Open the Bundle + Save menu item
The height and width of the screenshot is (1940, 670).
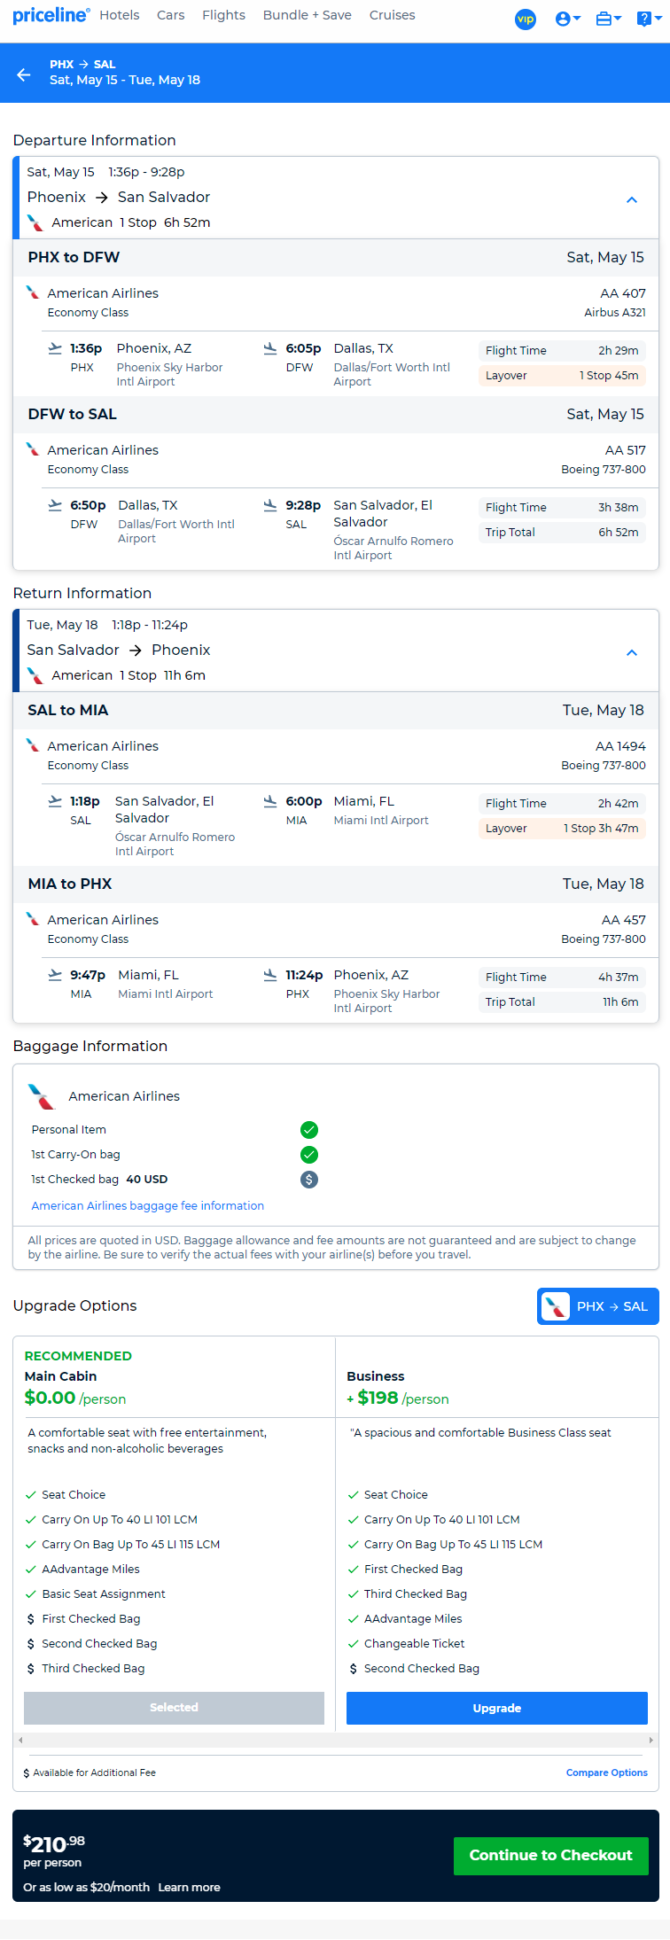coord(307,15)
